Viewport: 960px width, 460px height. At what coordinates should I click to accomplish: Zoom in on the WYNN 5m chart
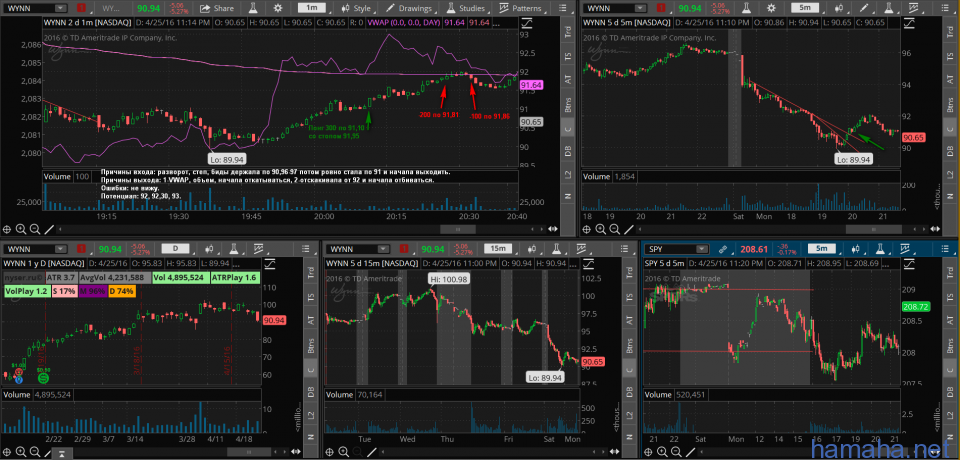point(600,229)
